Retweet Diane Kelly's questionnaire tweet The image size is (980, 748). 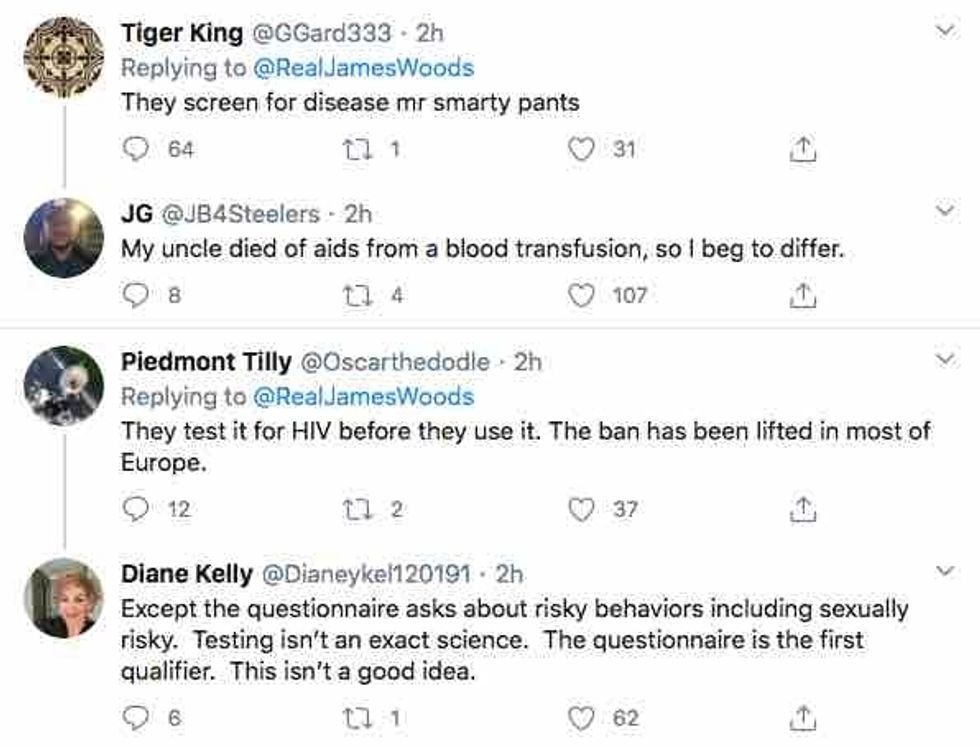pos(355,718)
